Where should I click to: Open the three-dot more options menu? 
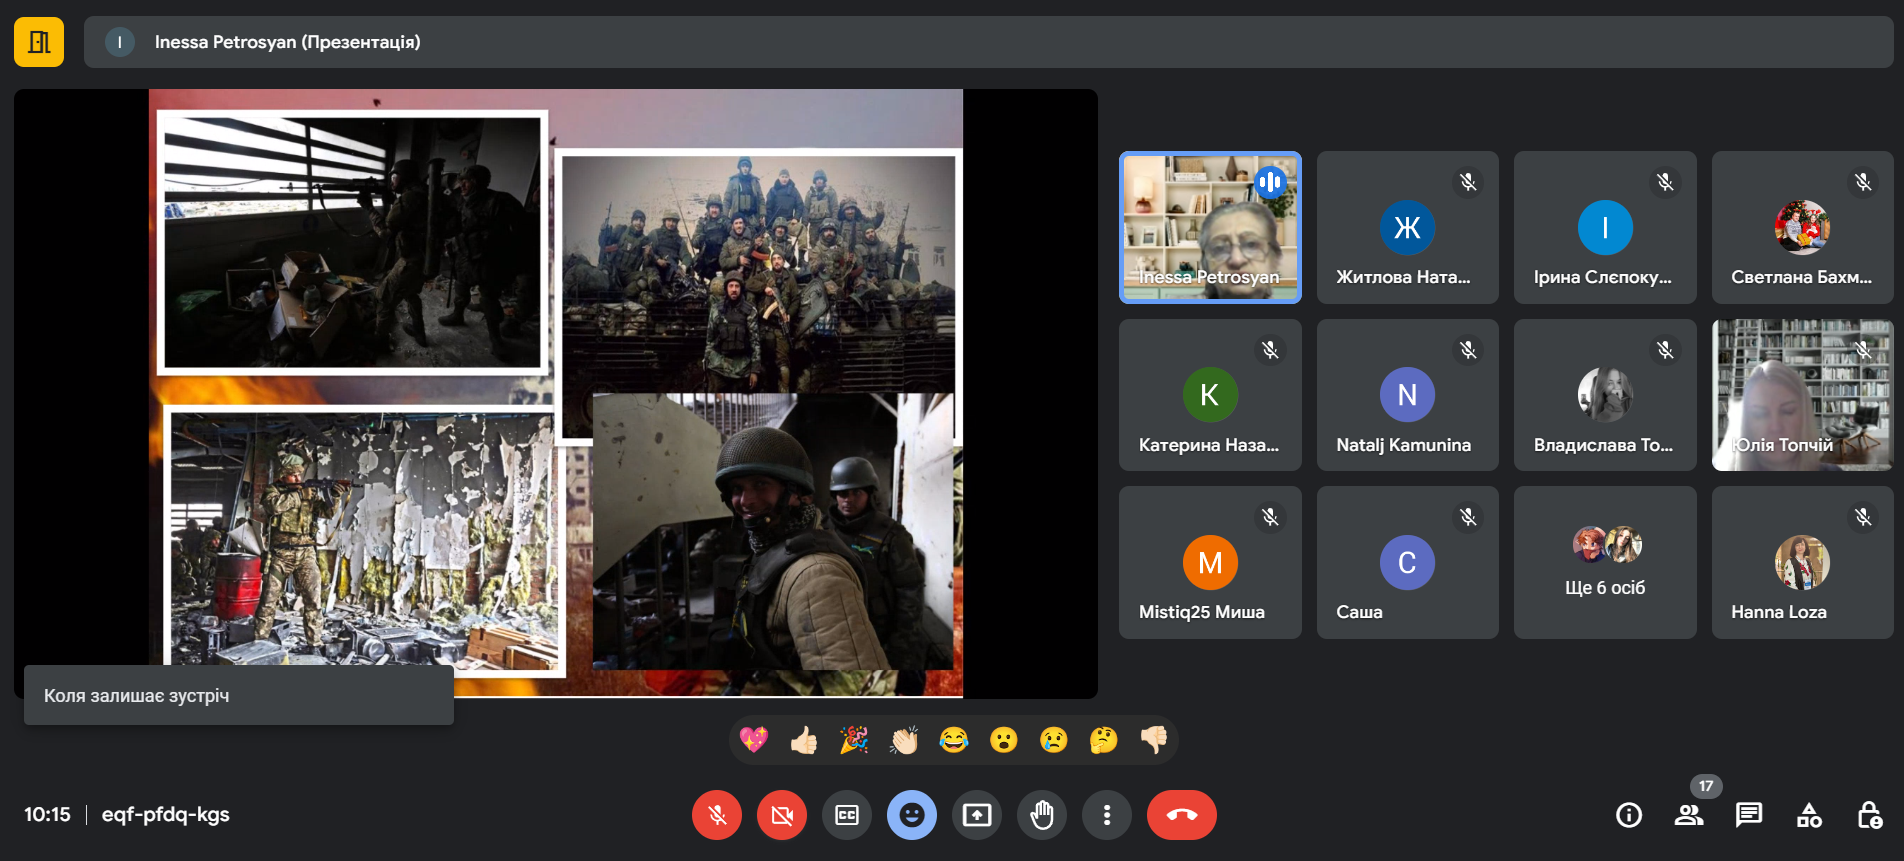coord(1107,815)
